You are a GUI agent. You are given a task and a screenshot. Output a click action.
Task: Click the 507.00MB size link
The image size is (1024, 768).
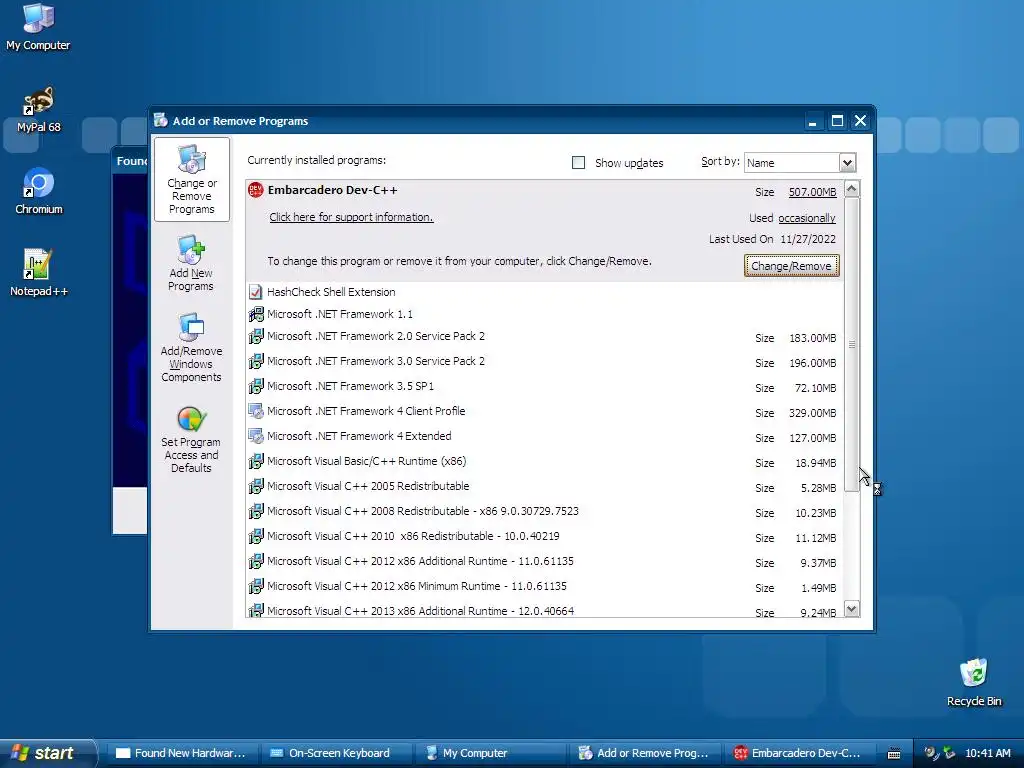point(812,192)
